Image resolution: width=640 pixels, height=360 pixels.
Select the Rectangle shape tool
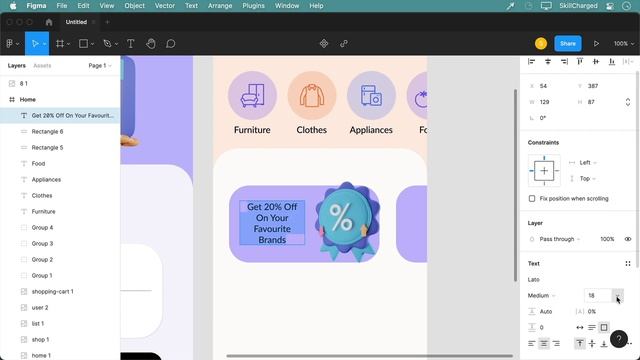tap(83, 43)
